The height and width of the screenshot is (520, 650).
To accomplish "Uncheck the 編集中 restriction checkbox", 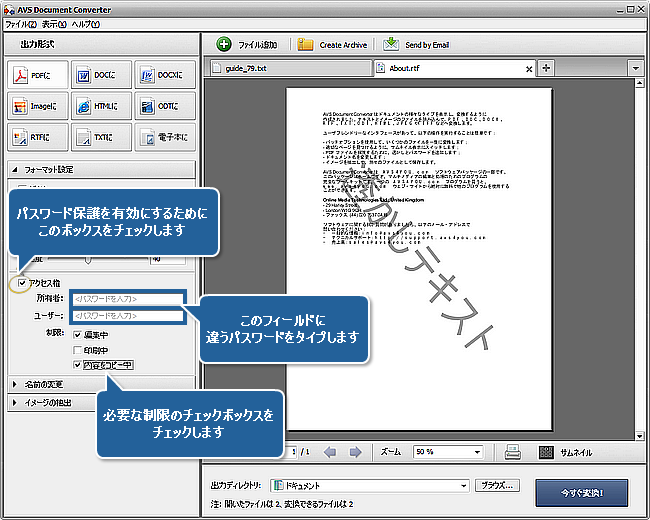I will tap(79, 334).
